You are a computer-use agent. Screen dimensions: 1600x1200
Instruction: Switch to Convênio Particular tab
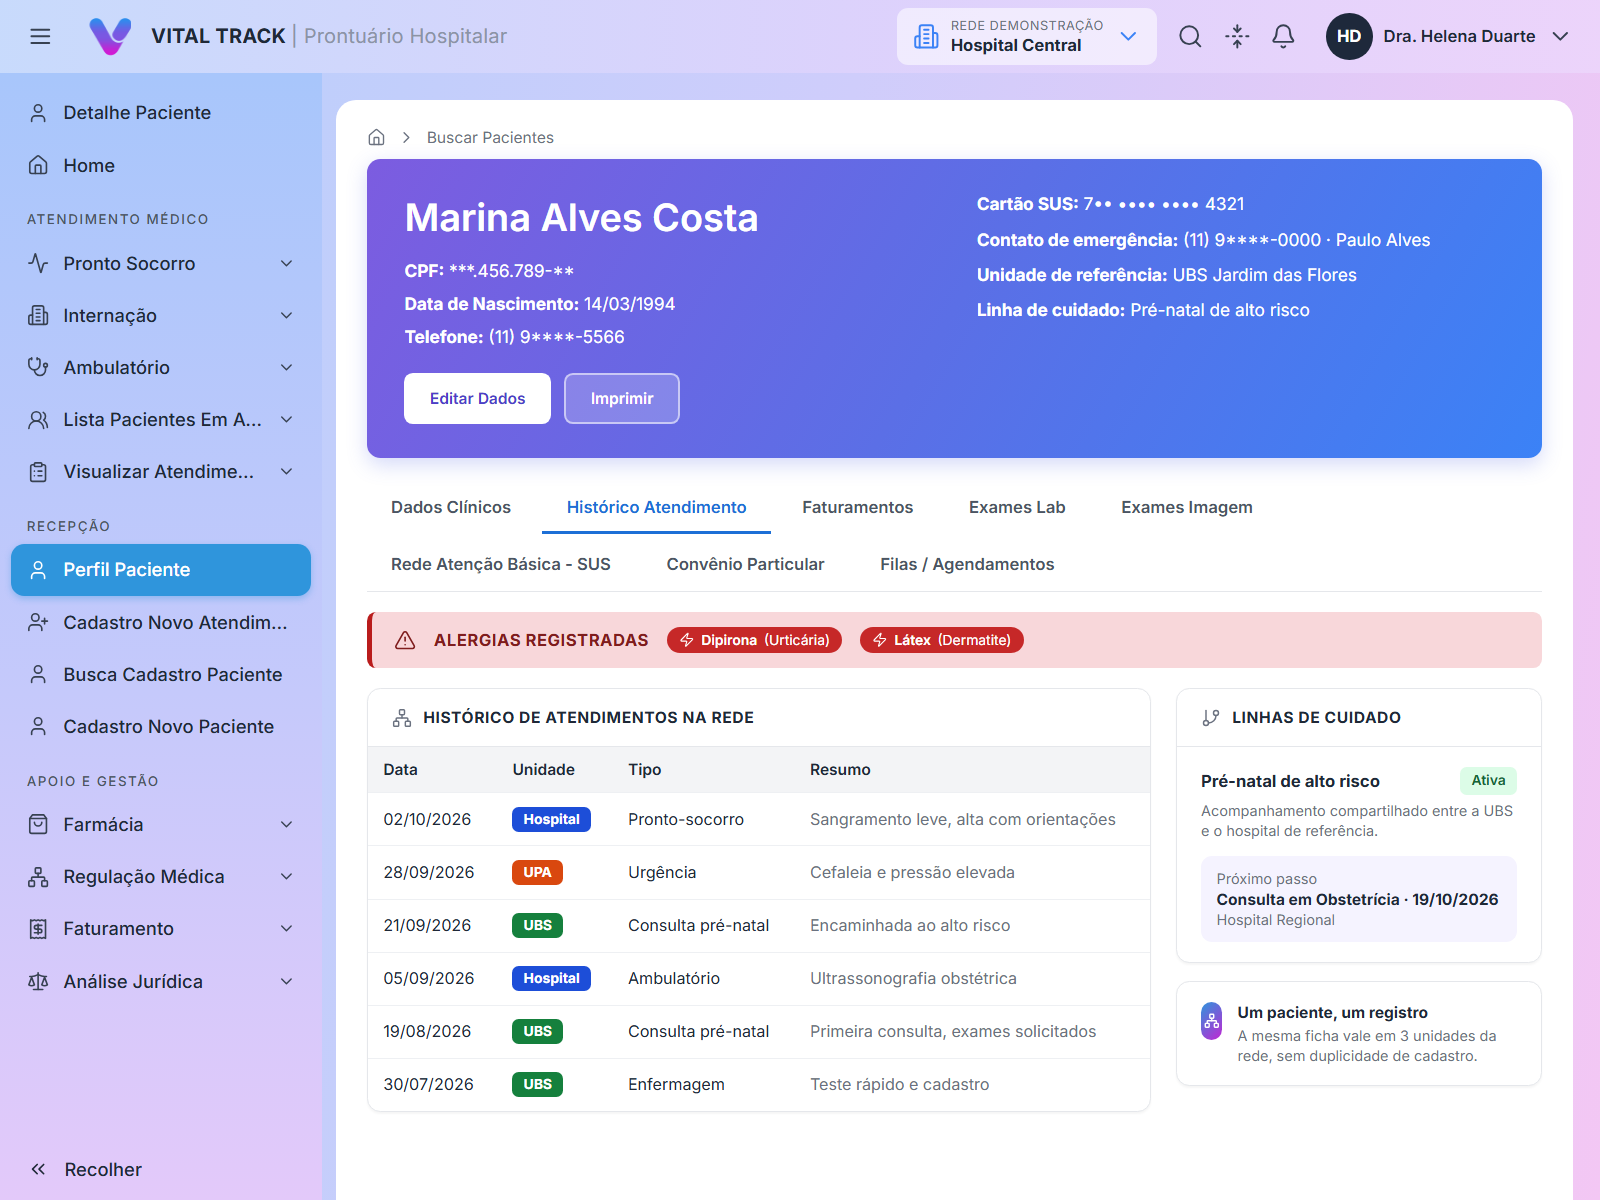coord(745,564)
